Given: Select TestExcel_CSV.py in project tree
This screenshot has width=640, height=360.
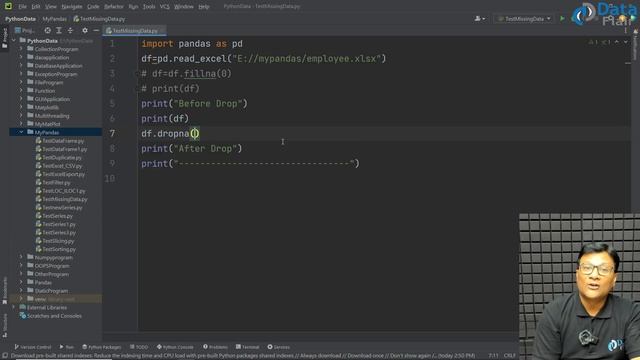Looking at the screenshot, I should pyautogui.click(x=62, y=166).
